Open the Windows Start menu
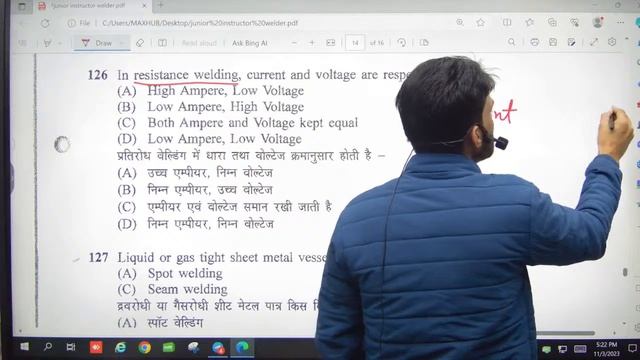Viewport: 640px width, 360px height. [x=24, y=347]
